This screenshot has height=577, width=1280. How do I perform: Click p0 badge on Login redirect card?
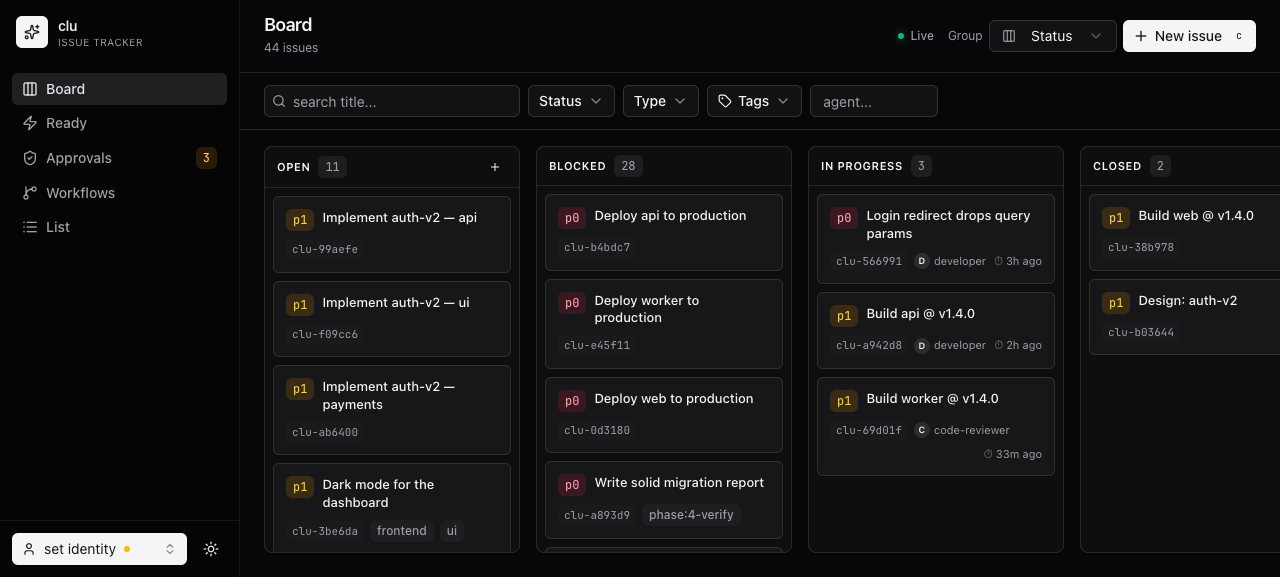click(x=844, y=217)
